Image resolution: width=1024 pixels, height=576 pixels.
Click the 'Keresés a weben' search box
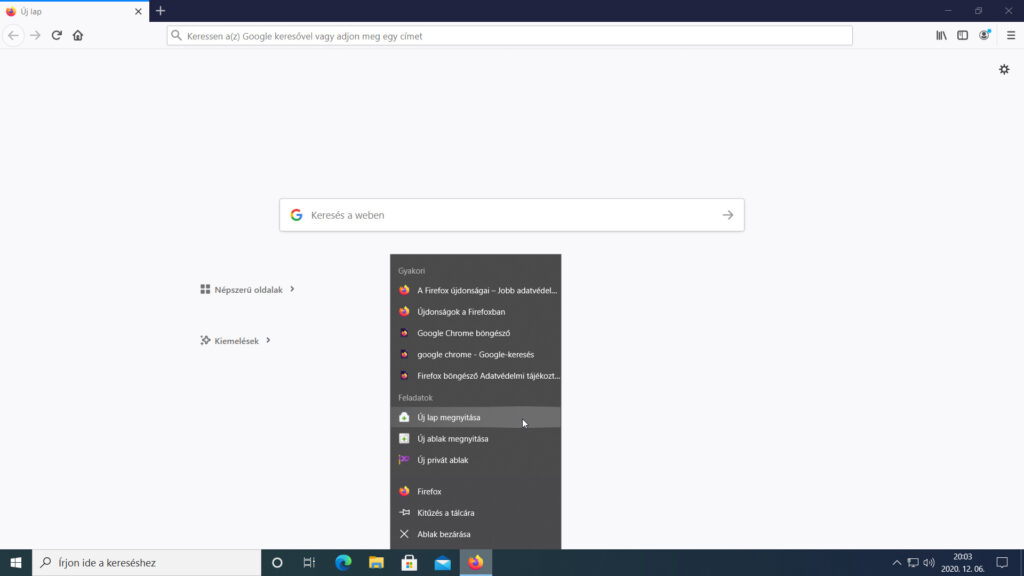click(x=511, y=215)
